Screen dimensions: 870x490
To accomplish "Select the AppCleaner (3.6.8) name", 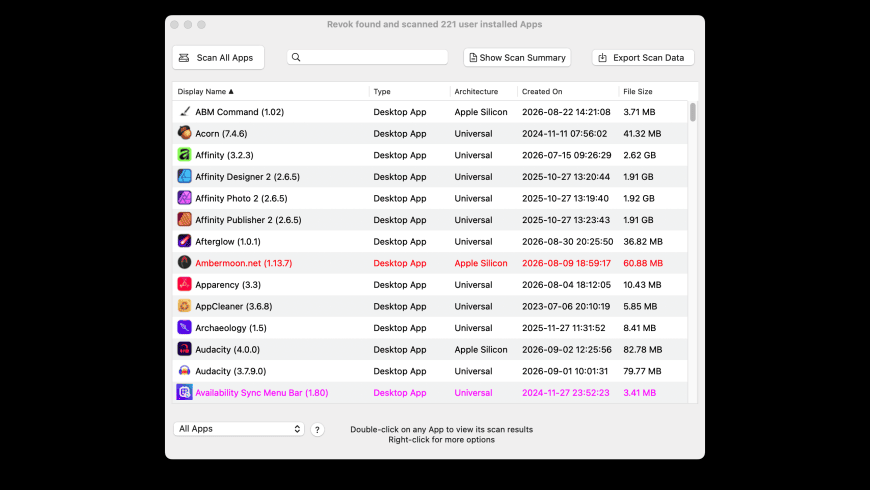I will pos(234,306).
